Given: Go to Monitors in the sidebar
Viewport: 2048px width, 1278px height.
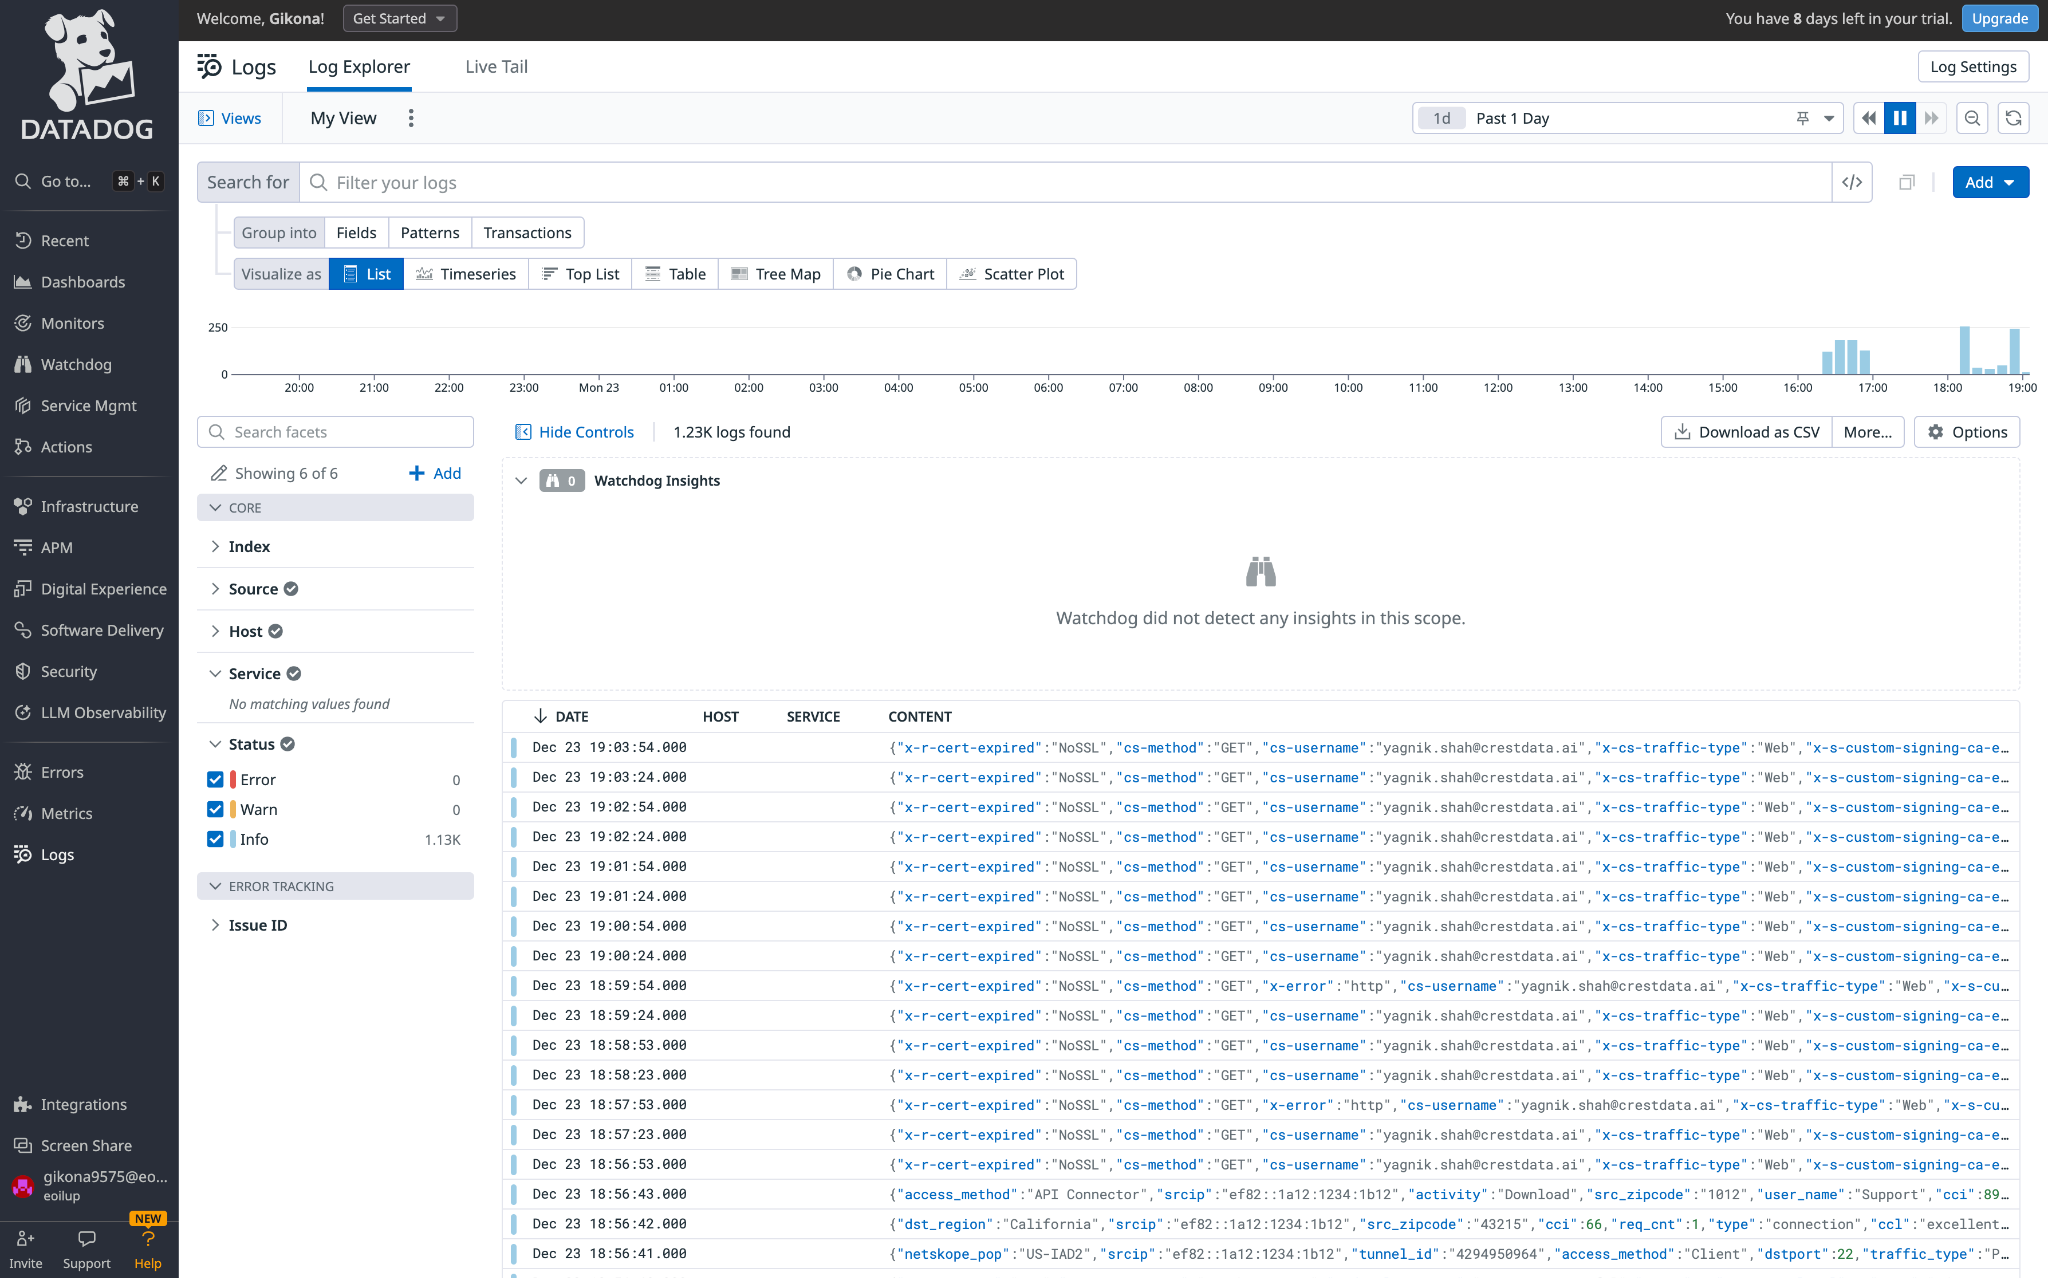Looking at the screenshot, I should click(72, 323).
